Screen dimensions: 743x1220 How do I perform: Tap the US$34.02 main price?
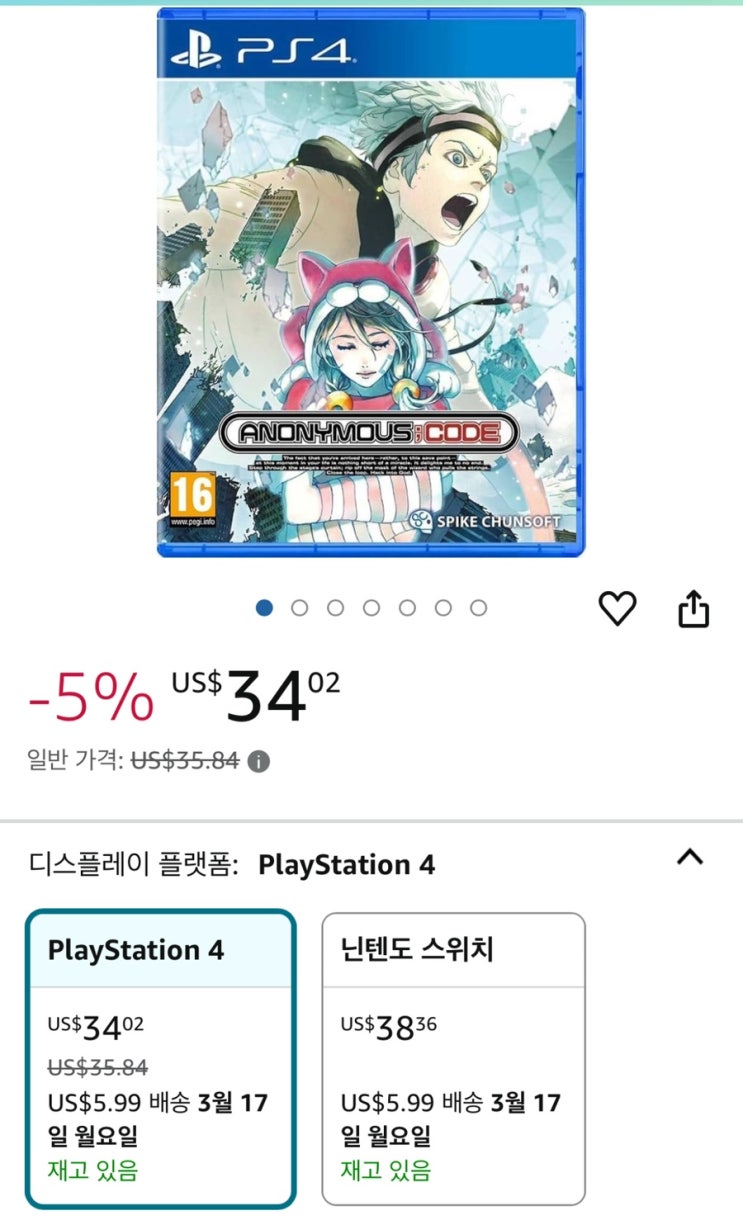click(x=257, y=696)
